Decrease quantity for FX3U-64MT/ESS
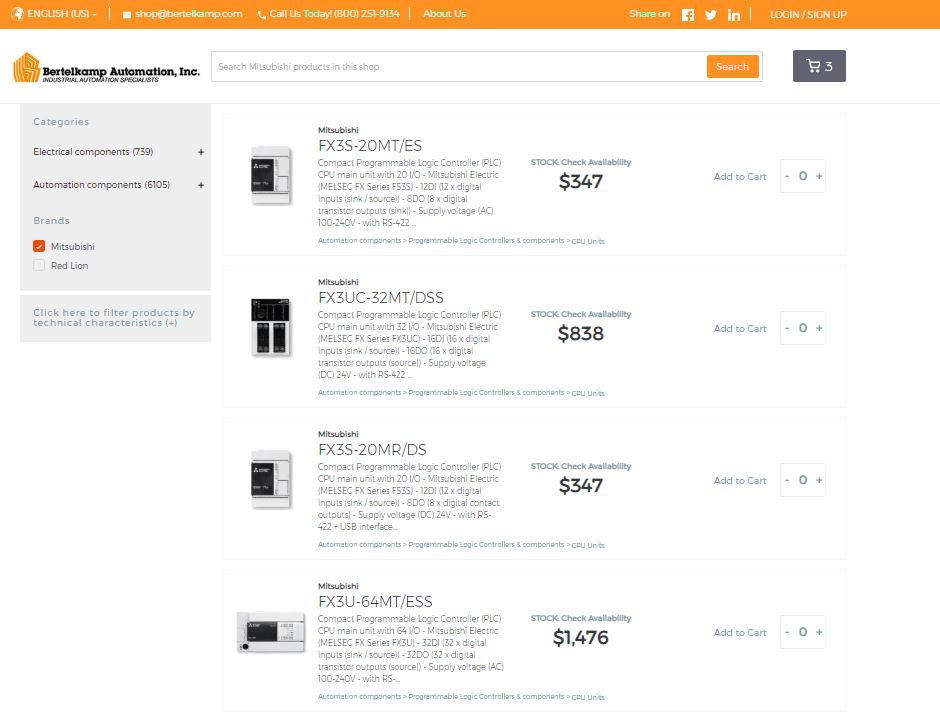940x718 pixels. (x=787, y=632)
